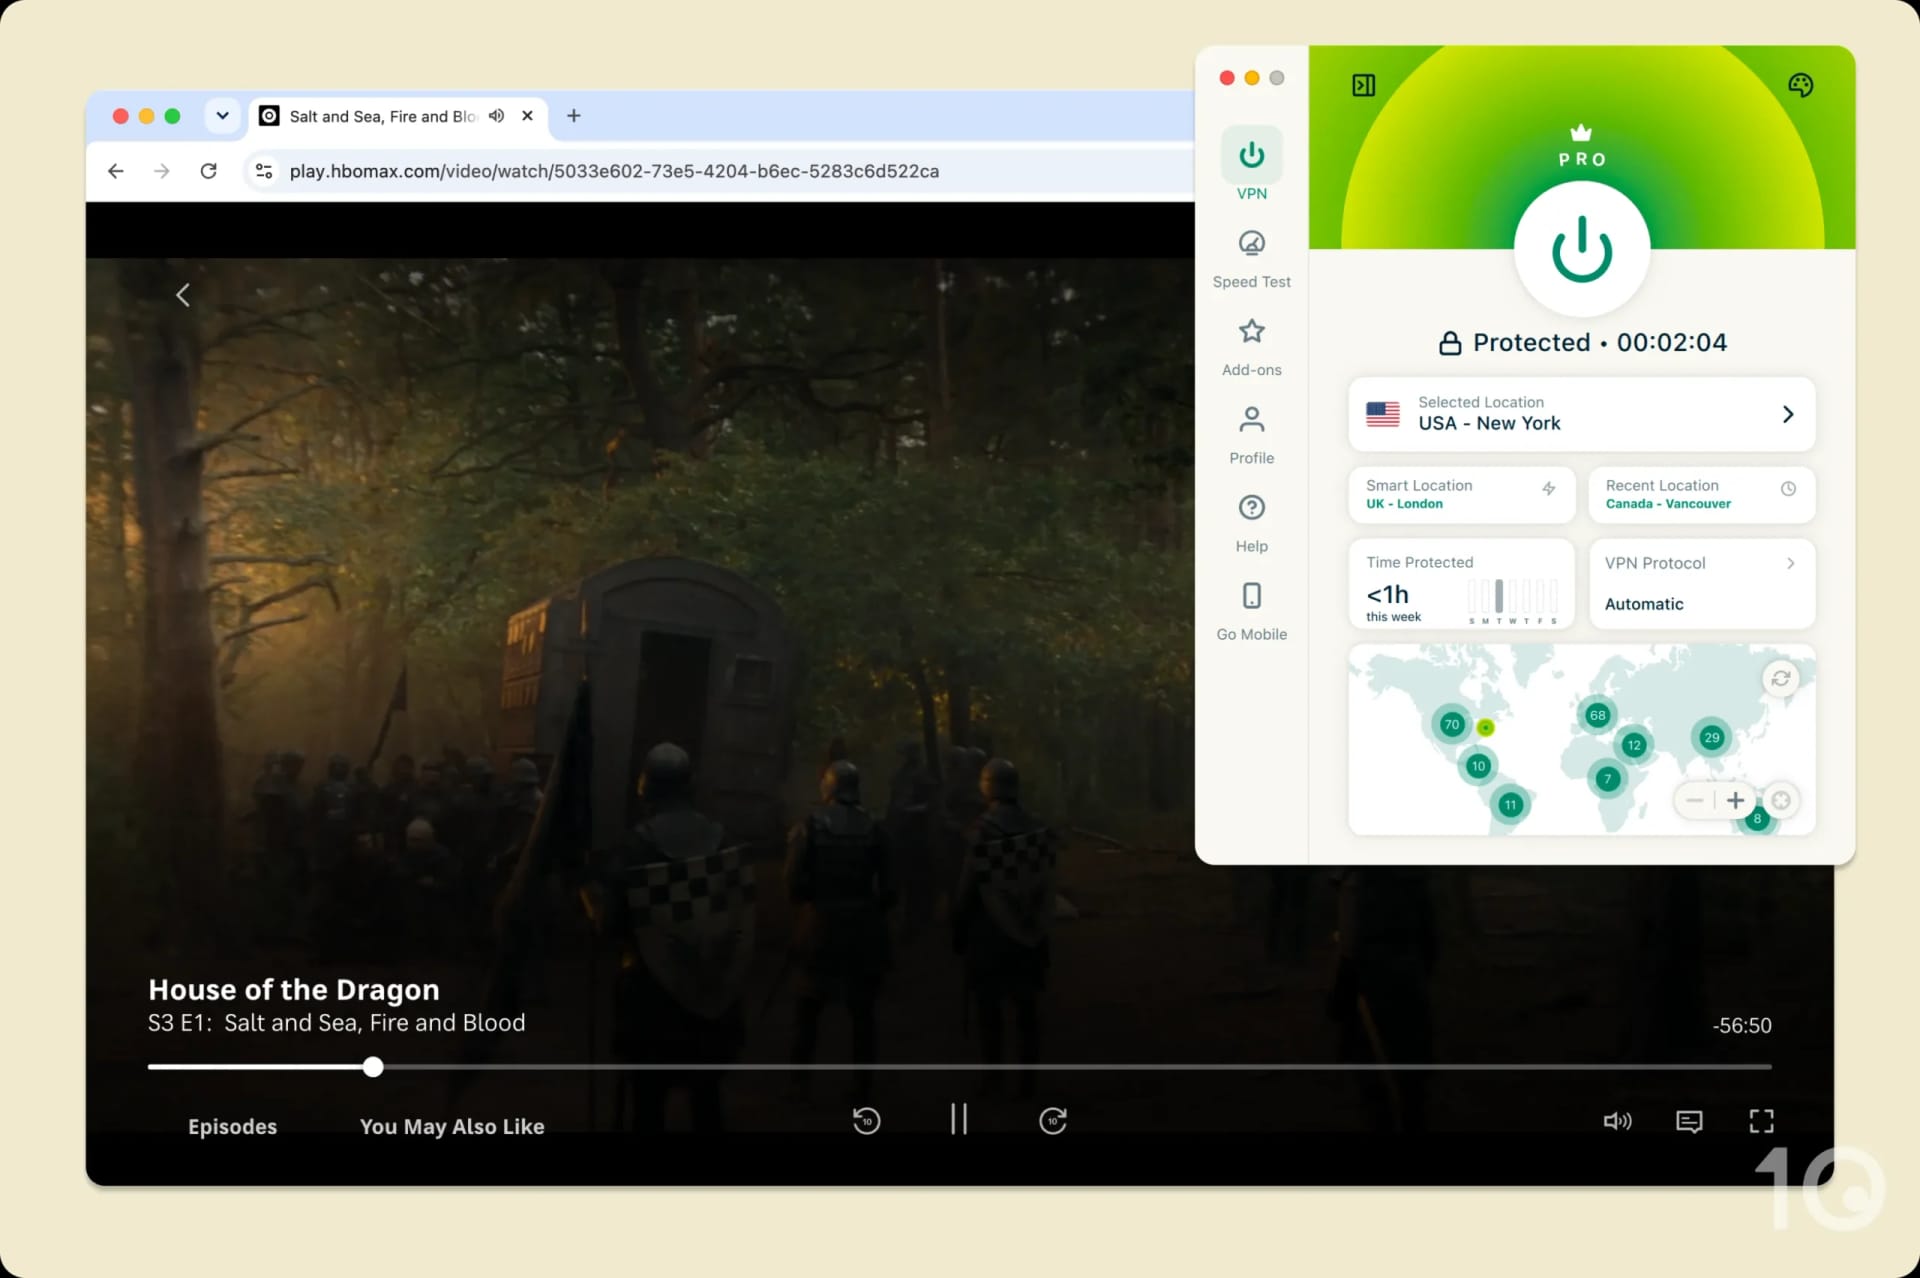Close the Salt and Sea tab
This screenshot has width=1920, height=1278.
527,116
